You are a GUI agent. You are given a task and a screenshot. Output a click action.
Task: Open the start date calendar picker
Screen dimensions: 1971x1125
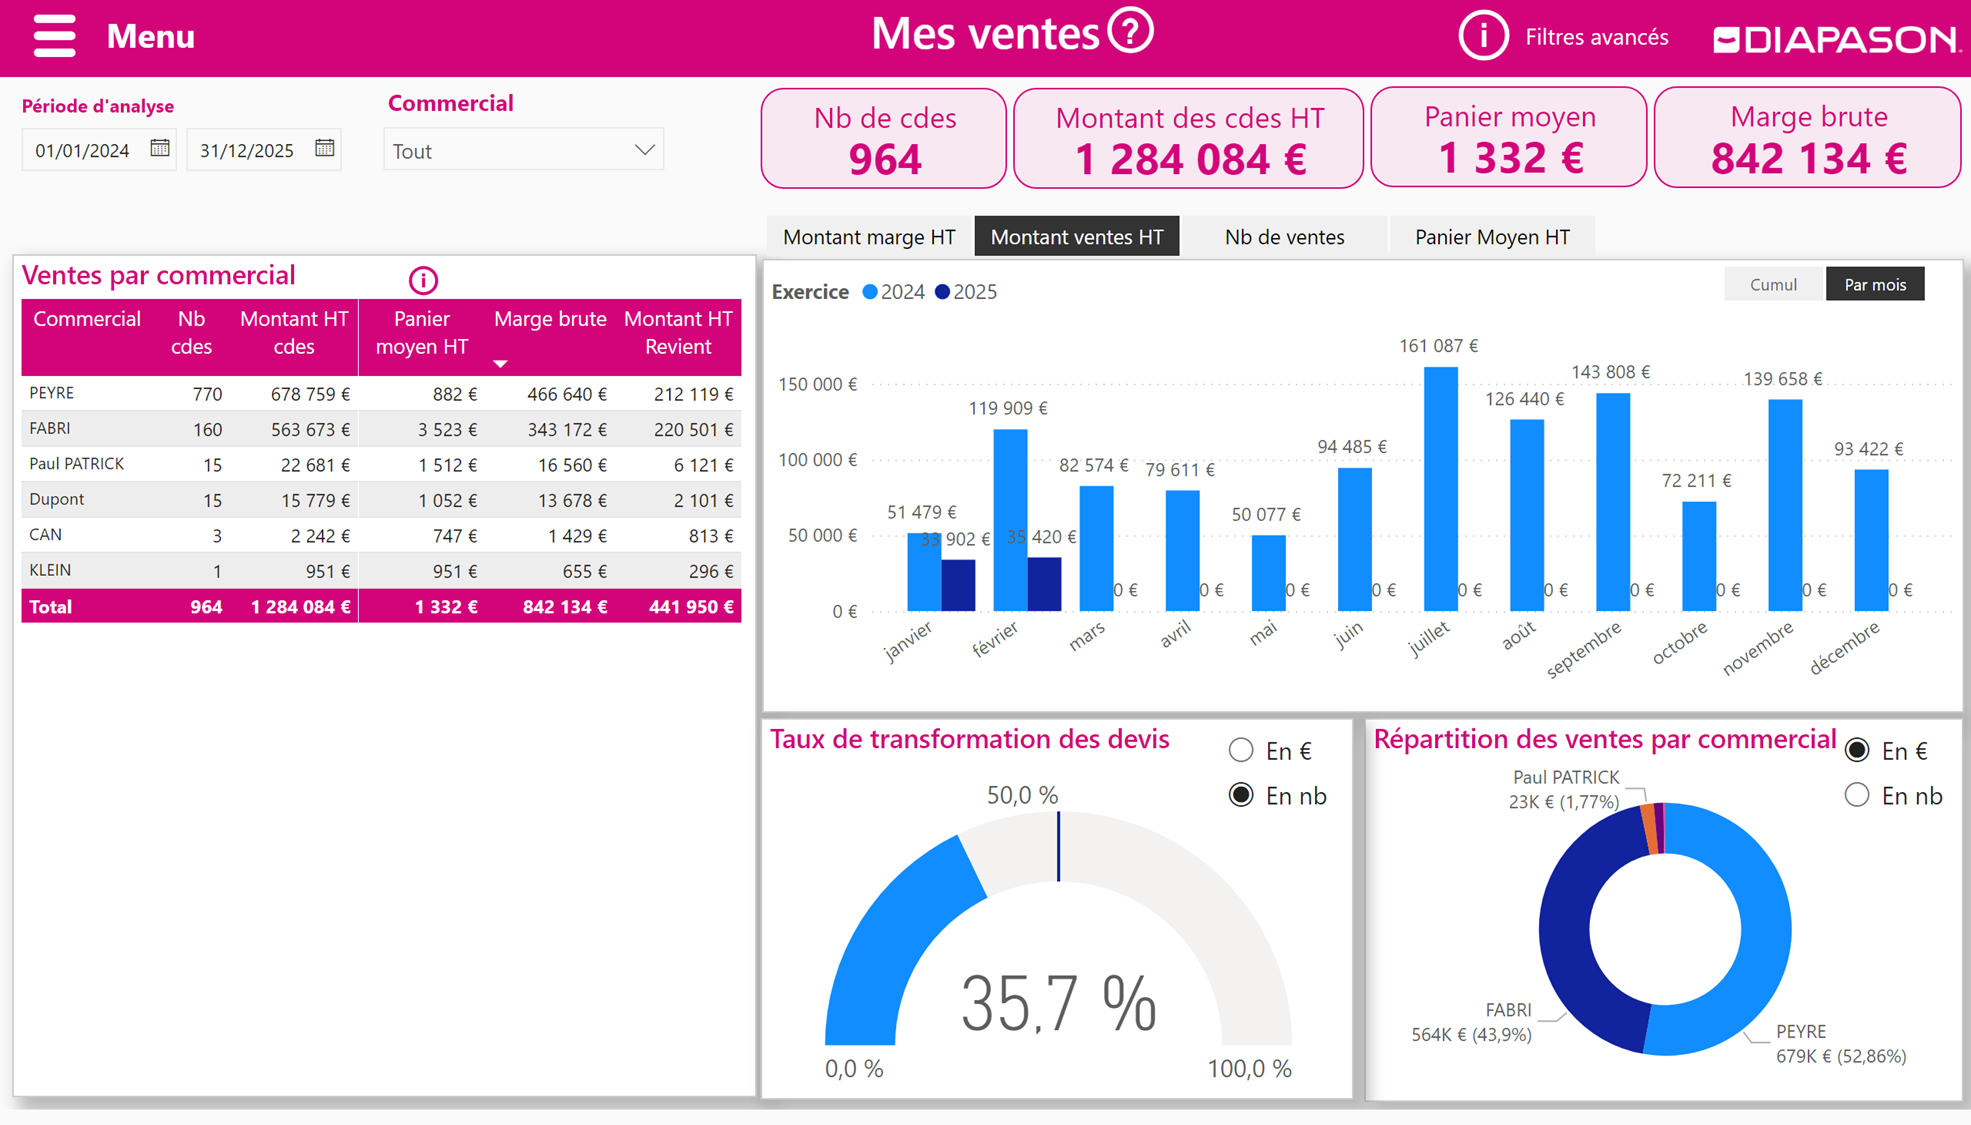click(x=160, y=148)
